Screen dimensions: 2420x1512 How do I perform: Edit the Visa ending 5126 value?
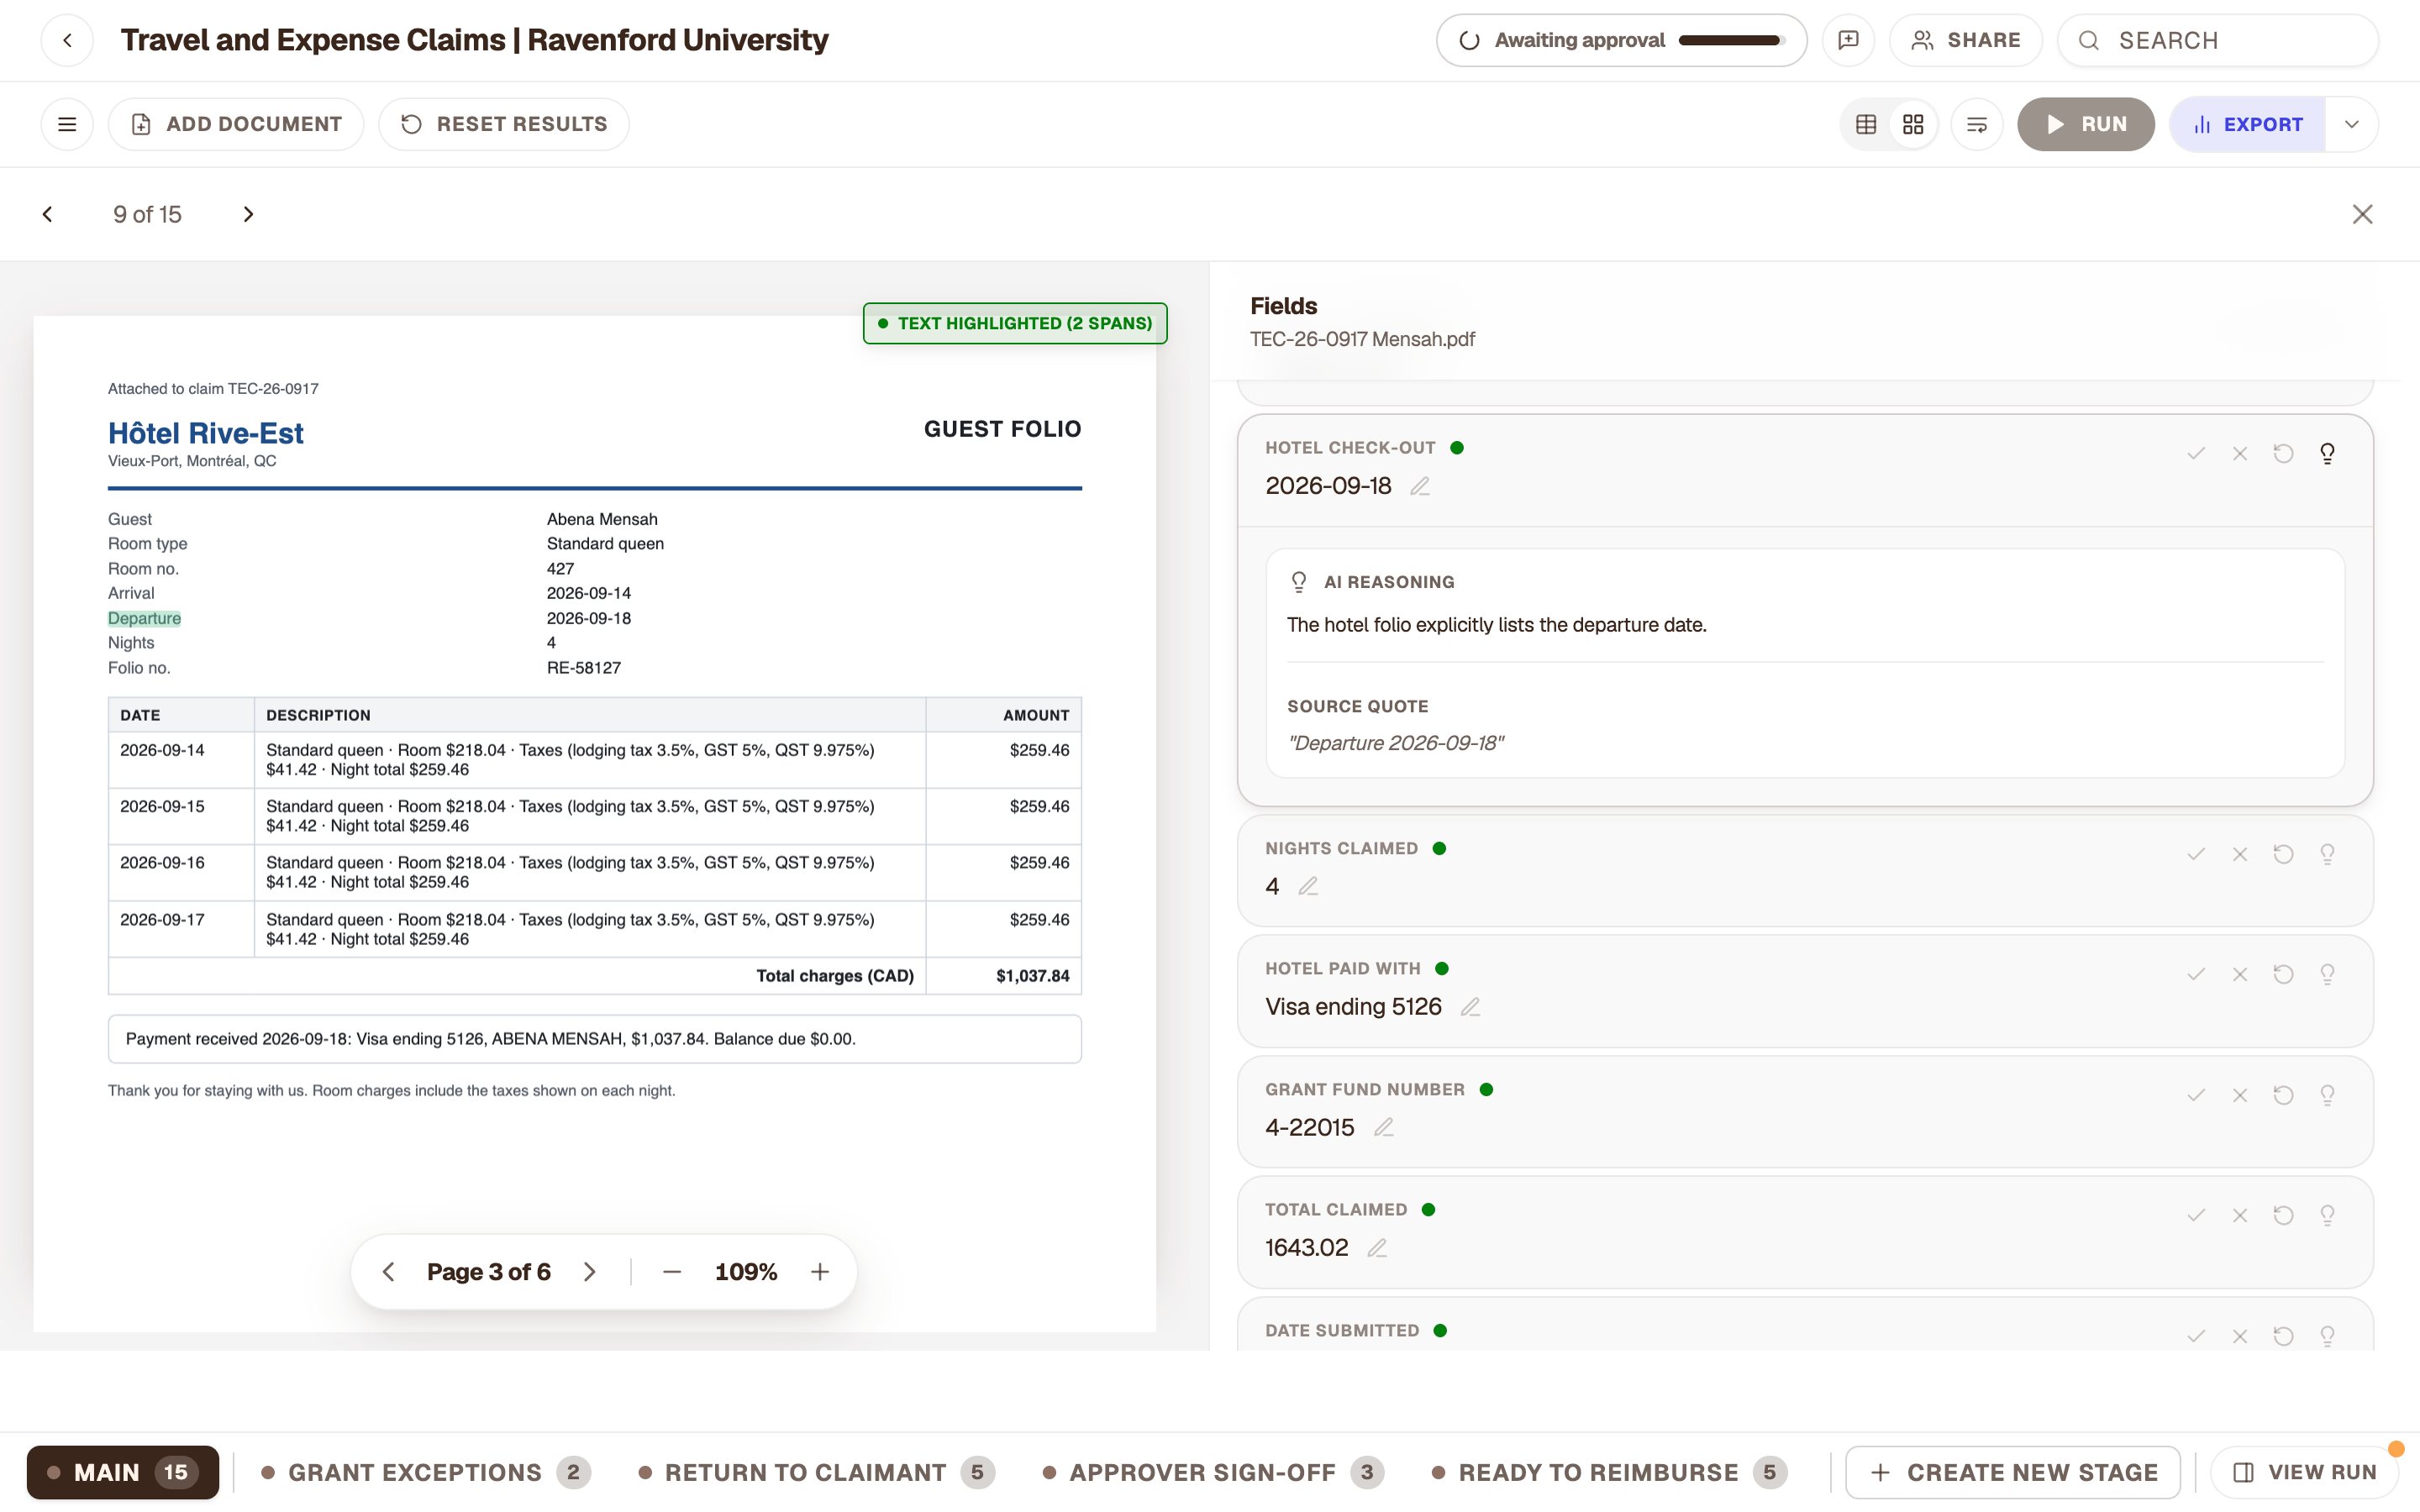[1470, 1007]
